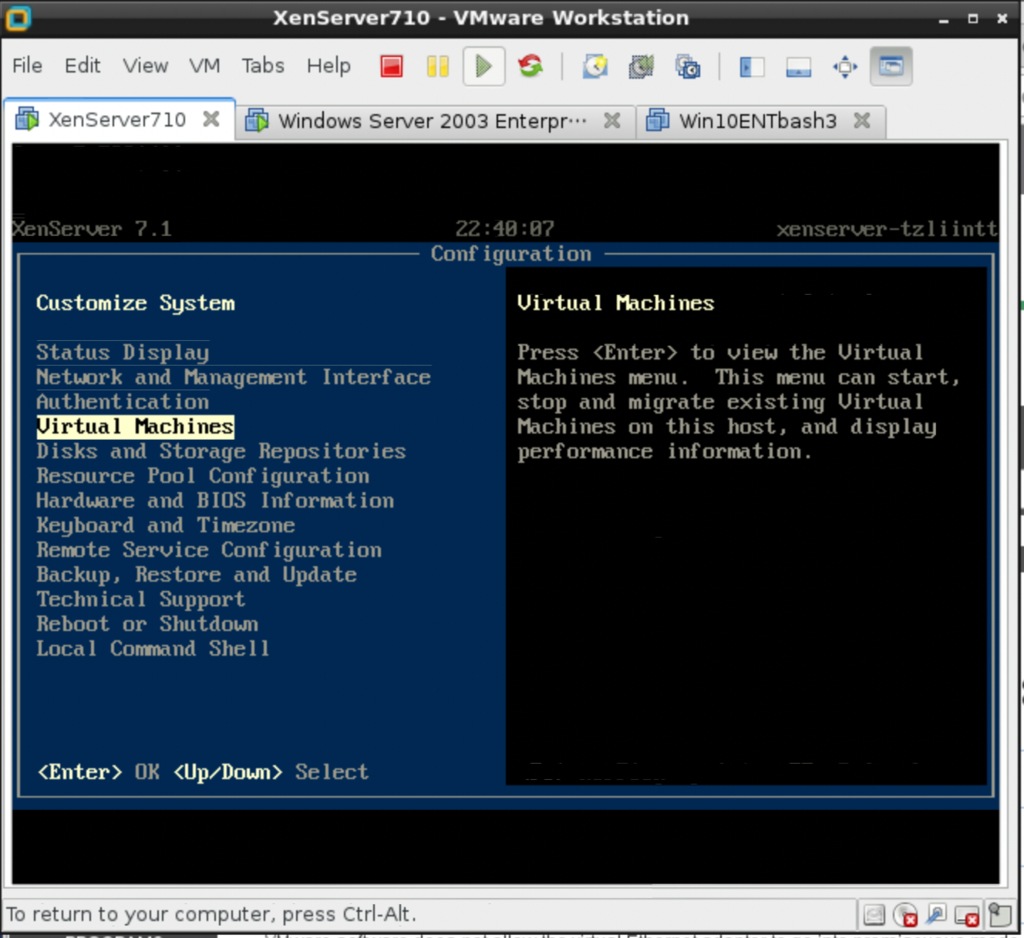This screenshot has width=1024, height=938.
Task: Select the Authentication entry
Action: (x=123, y=402)
